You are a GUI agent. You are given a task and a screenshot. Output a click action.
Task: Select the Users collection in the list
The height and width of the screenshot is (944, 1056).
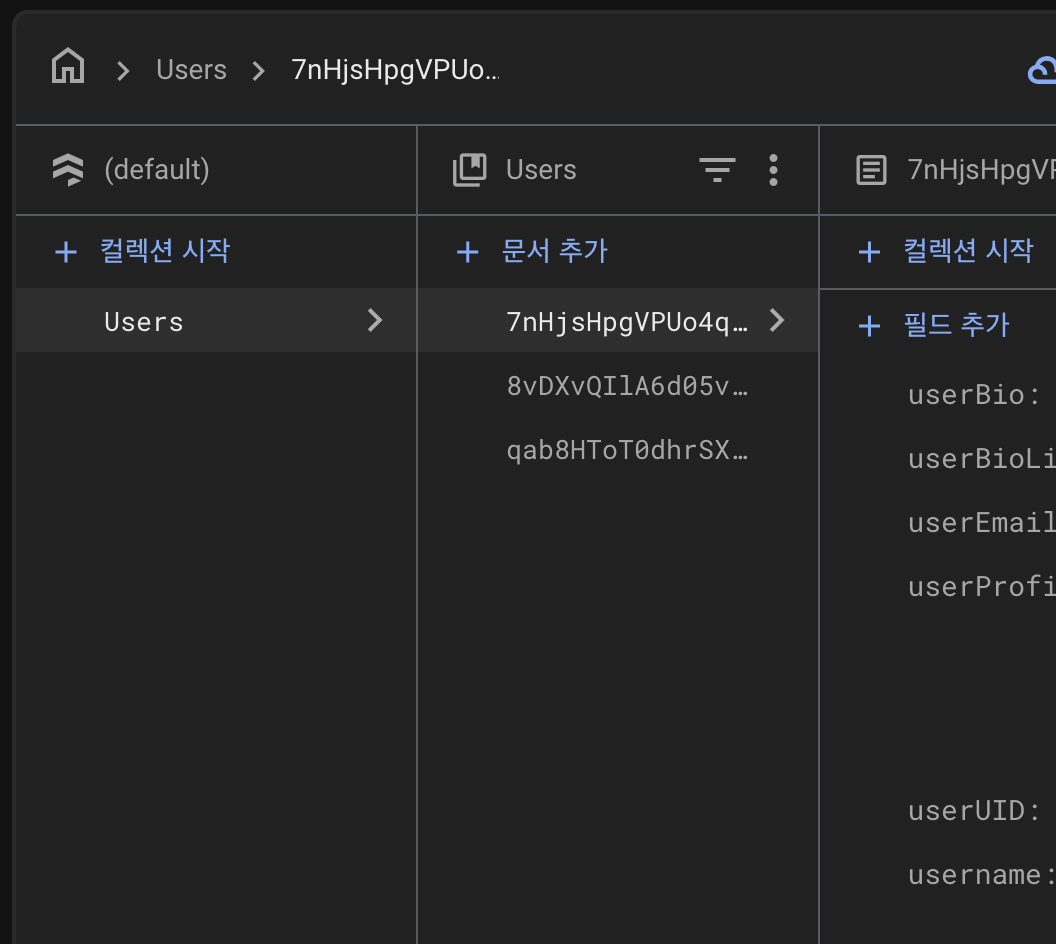pyautogui.click(x=144, y=321)
